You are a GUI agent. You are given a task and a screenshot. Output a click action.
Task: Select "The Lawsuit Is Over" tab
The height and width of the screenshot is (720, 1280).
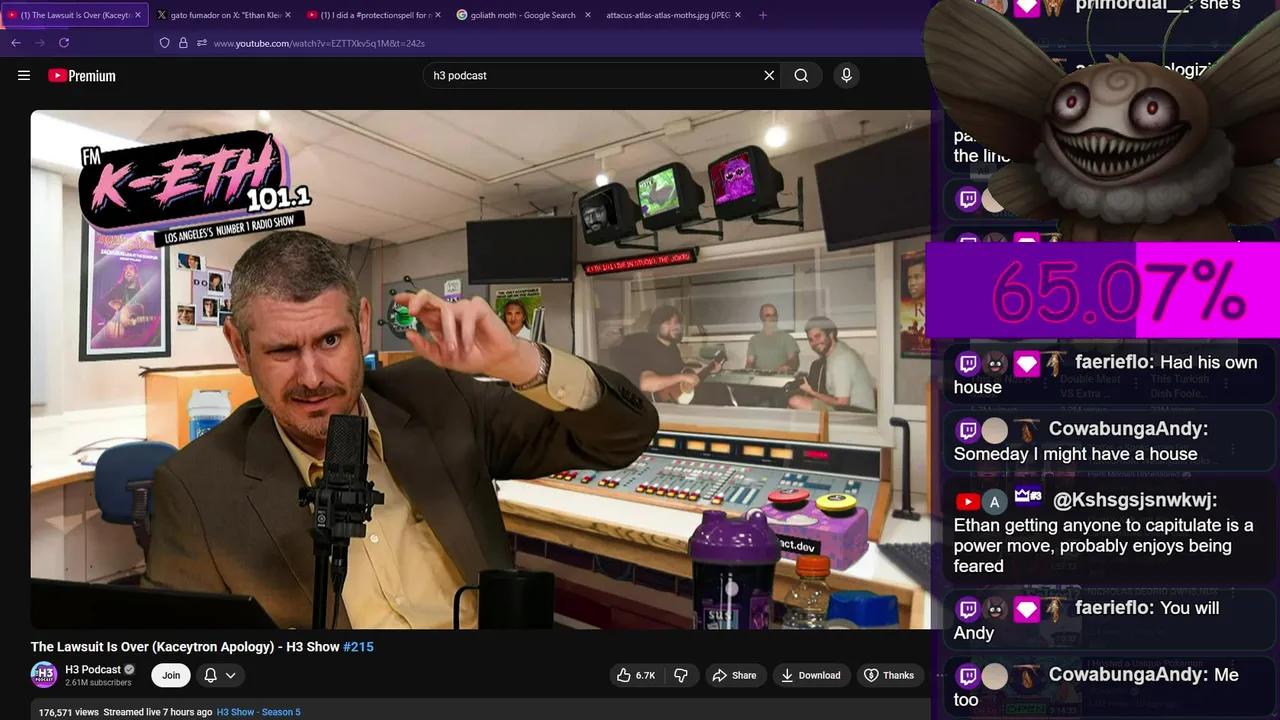74,15
